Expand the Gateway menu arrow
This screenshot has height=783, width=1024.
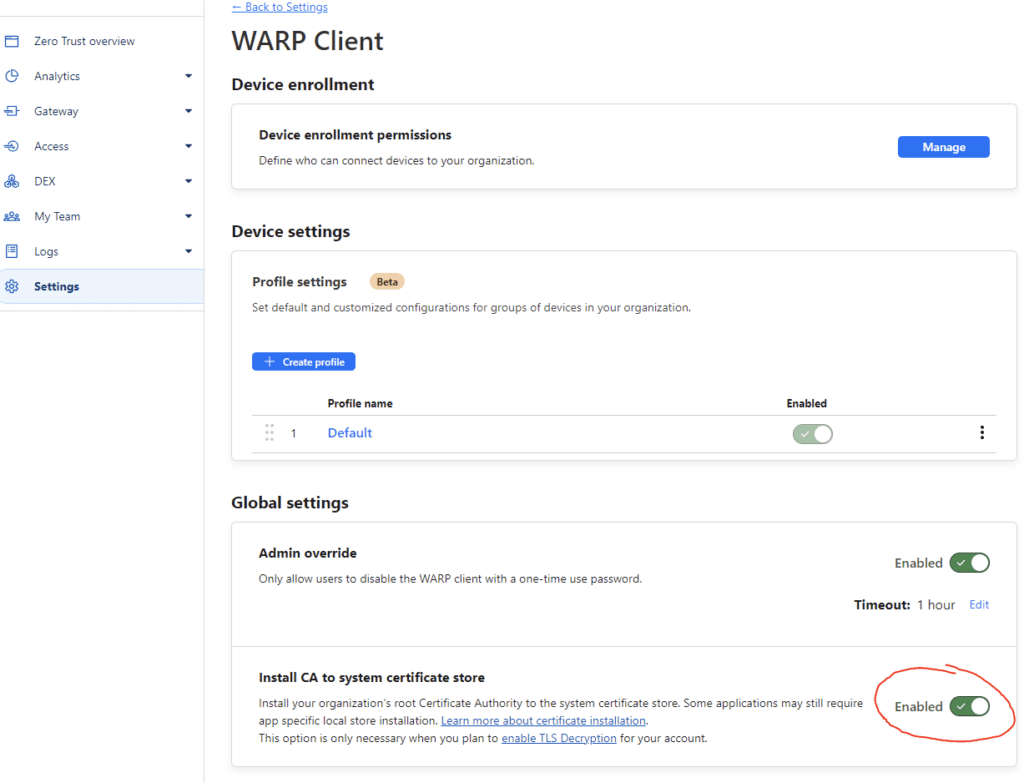[x=189, y=111]
